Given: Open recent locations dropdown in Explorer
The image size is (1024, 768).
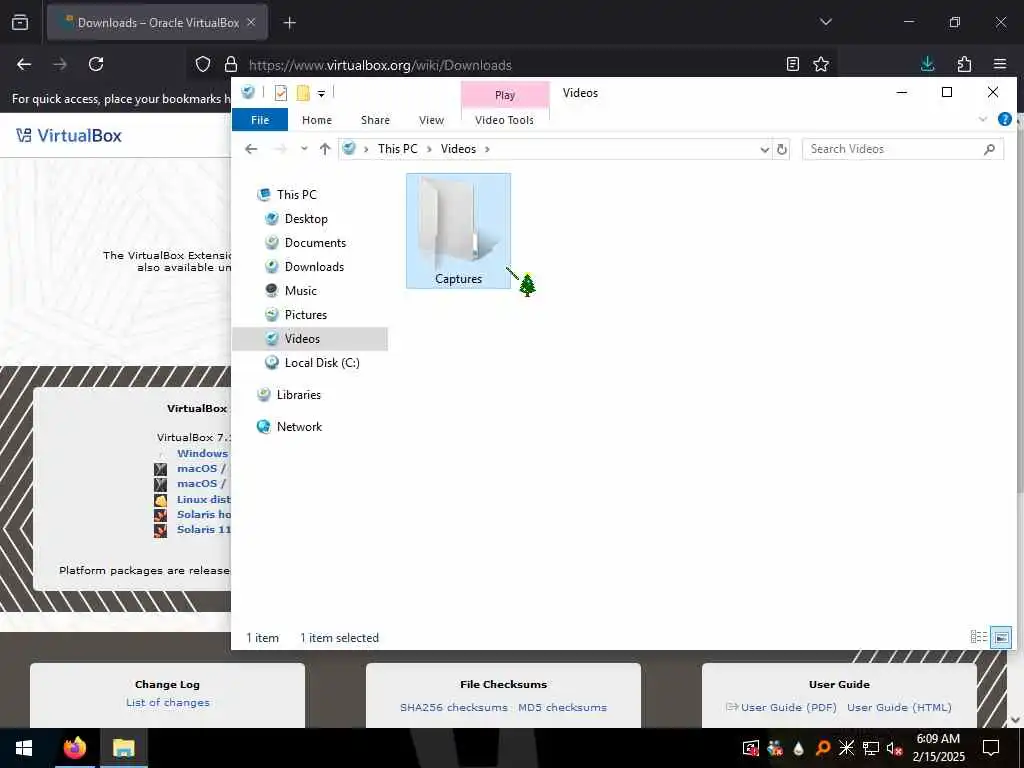Looking at the screenshot, I should tap(304, 149).
